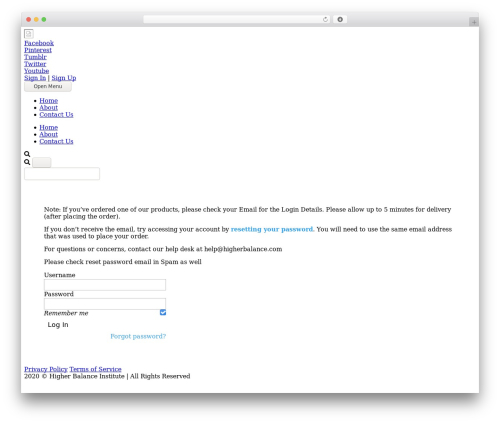Screen dimensions: 500x423
Task: Open the Pinterest link
Action: (x=38, y=50)
